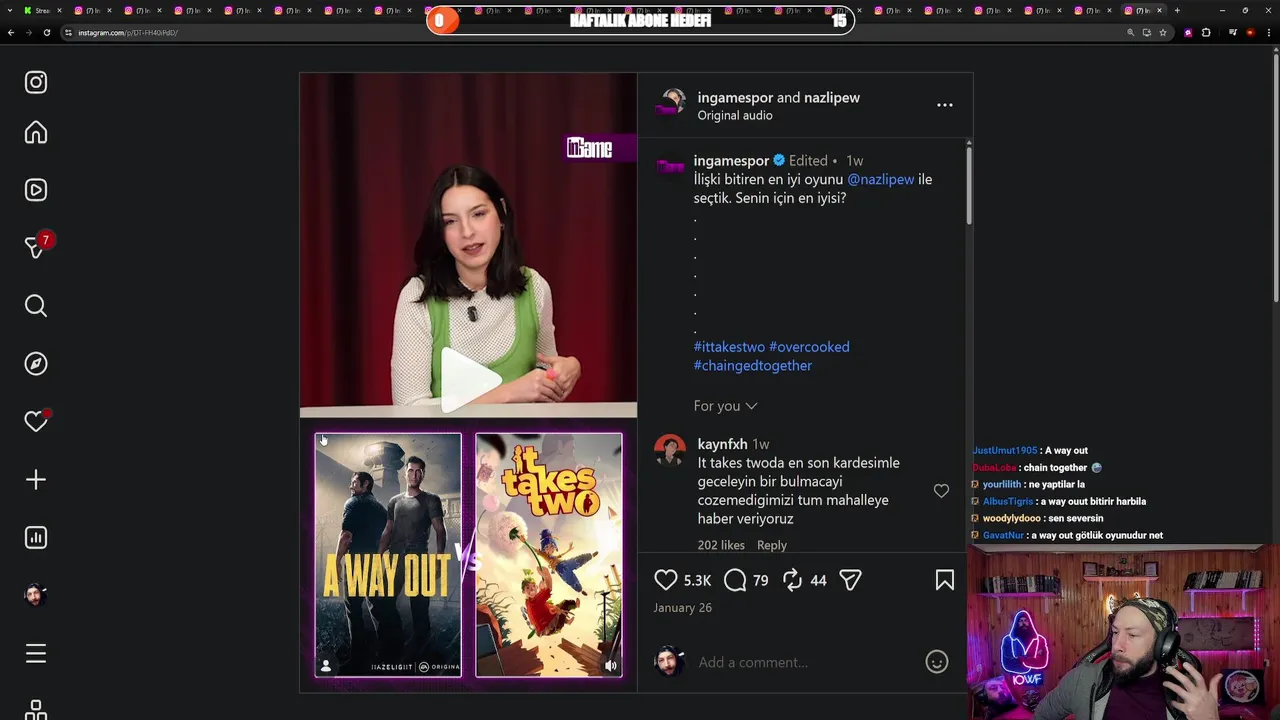
Task: Open the Chrome three-dot menu
Action: pos(1268,33)
